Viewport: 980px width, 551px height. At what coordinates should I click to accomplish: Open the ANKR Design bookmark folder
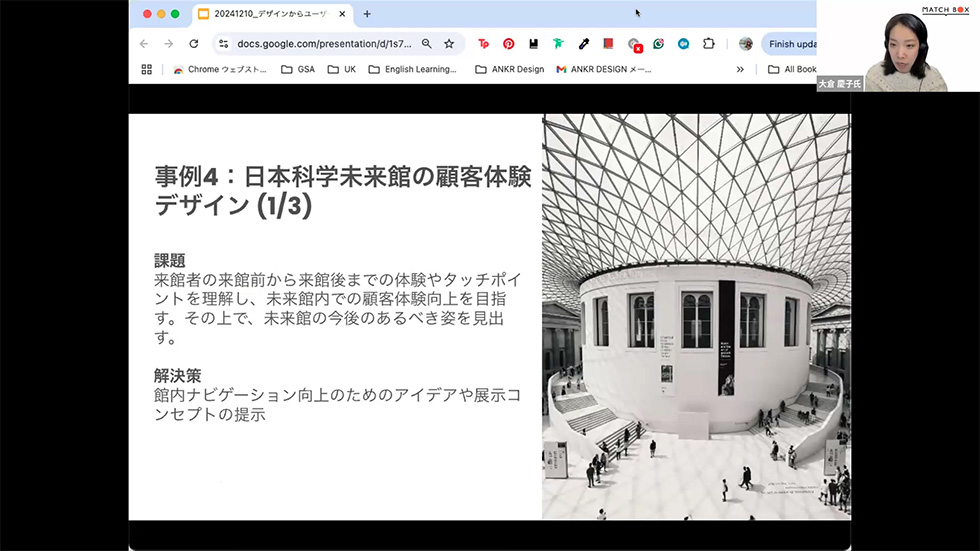click(x=509, y=69)
